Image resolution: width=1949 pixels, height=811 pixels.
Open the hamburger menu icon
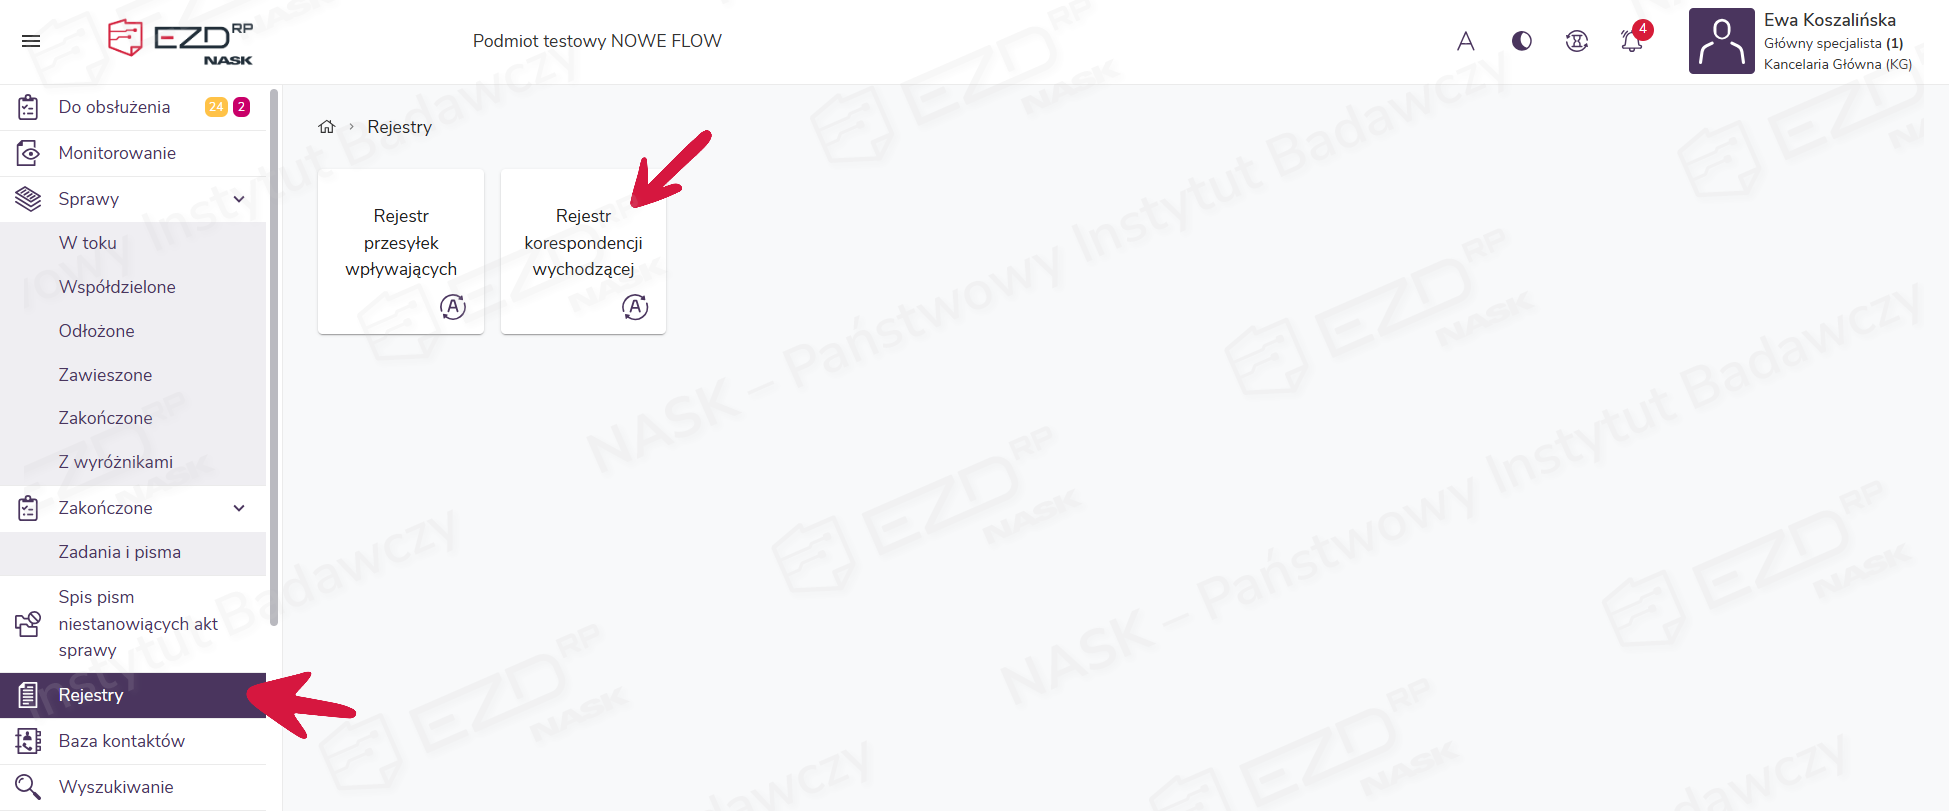[x=31, y=41]
